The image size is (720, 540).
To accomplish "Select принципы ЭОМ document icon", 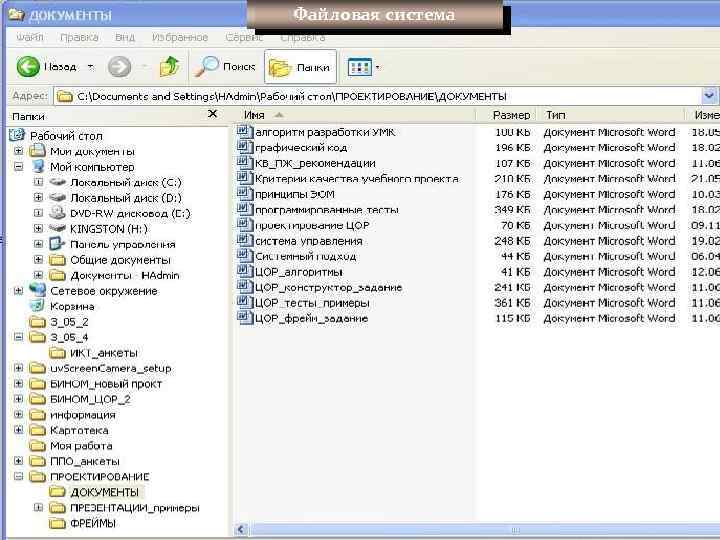I will coord(245,194).
